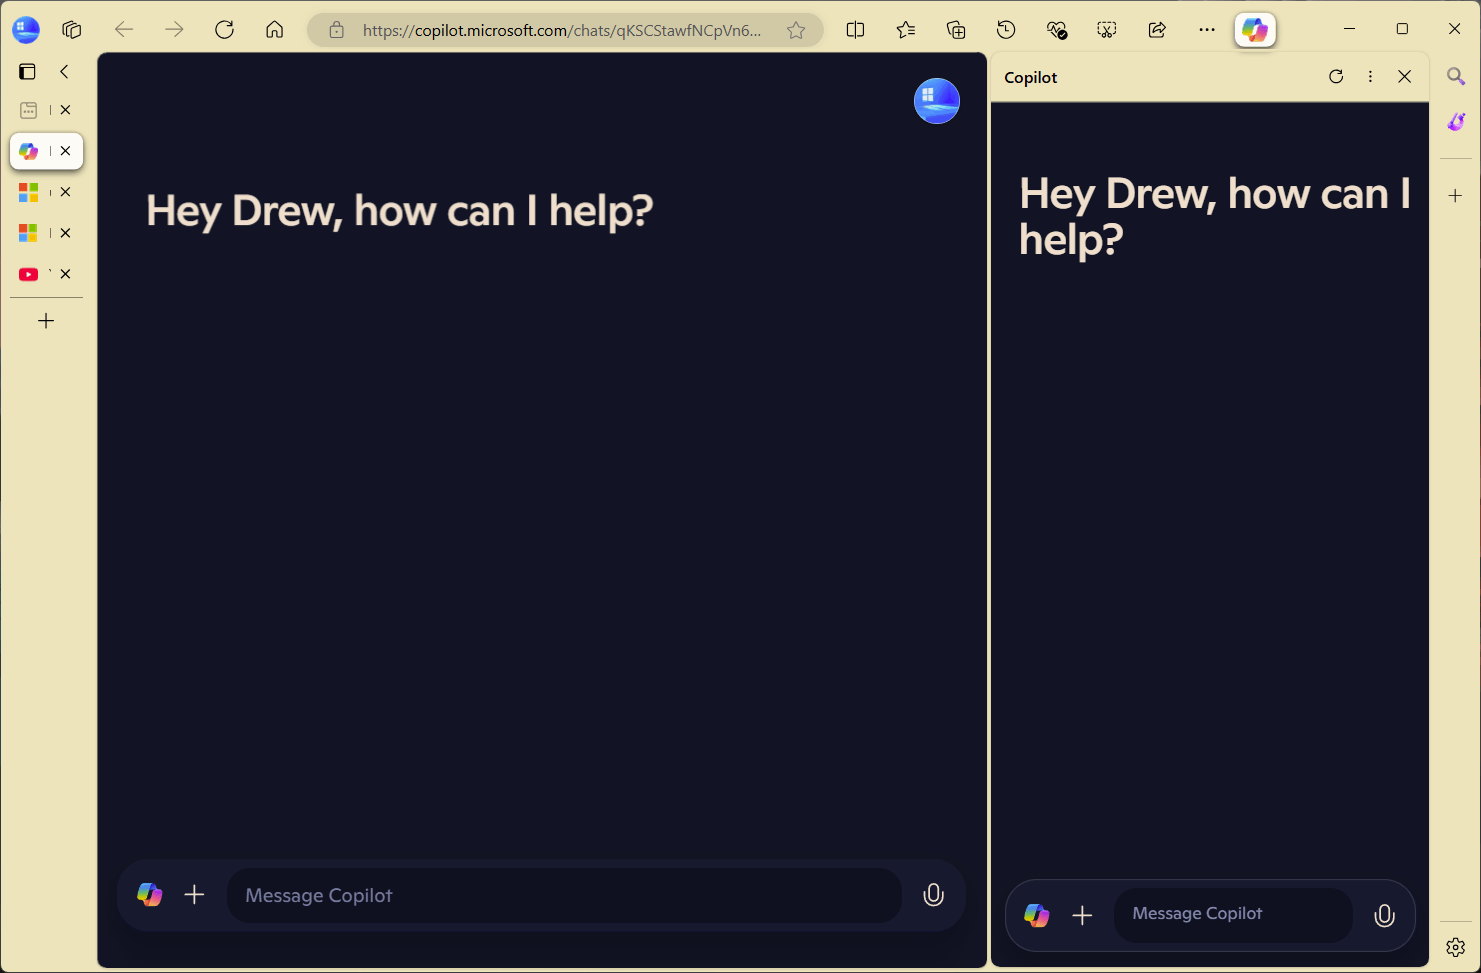This screenshot has width=1481, height=973.
Task: Open more options in Copilot sidebar header
Action: [1370, 76]
